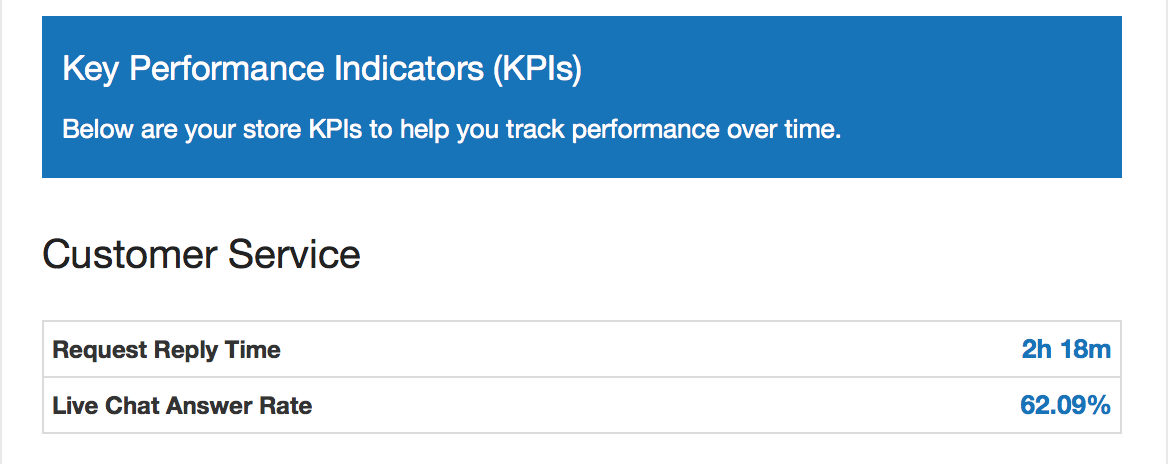Click the Customer Service section heading

pyautogui.click(x=201, y=254)
